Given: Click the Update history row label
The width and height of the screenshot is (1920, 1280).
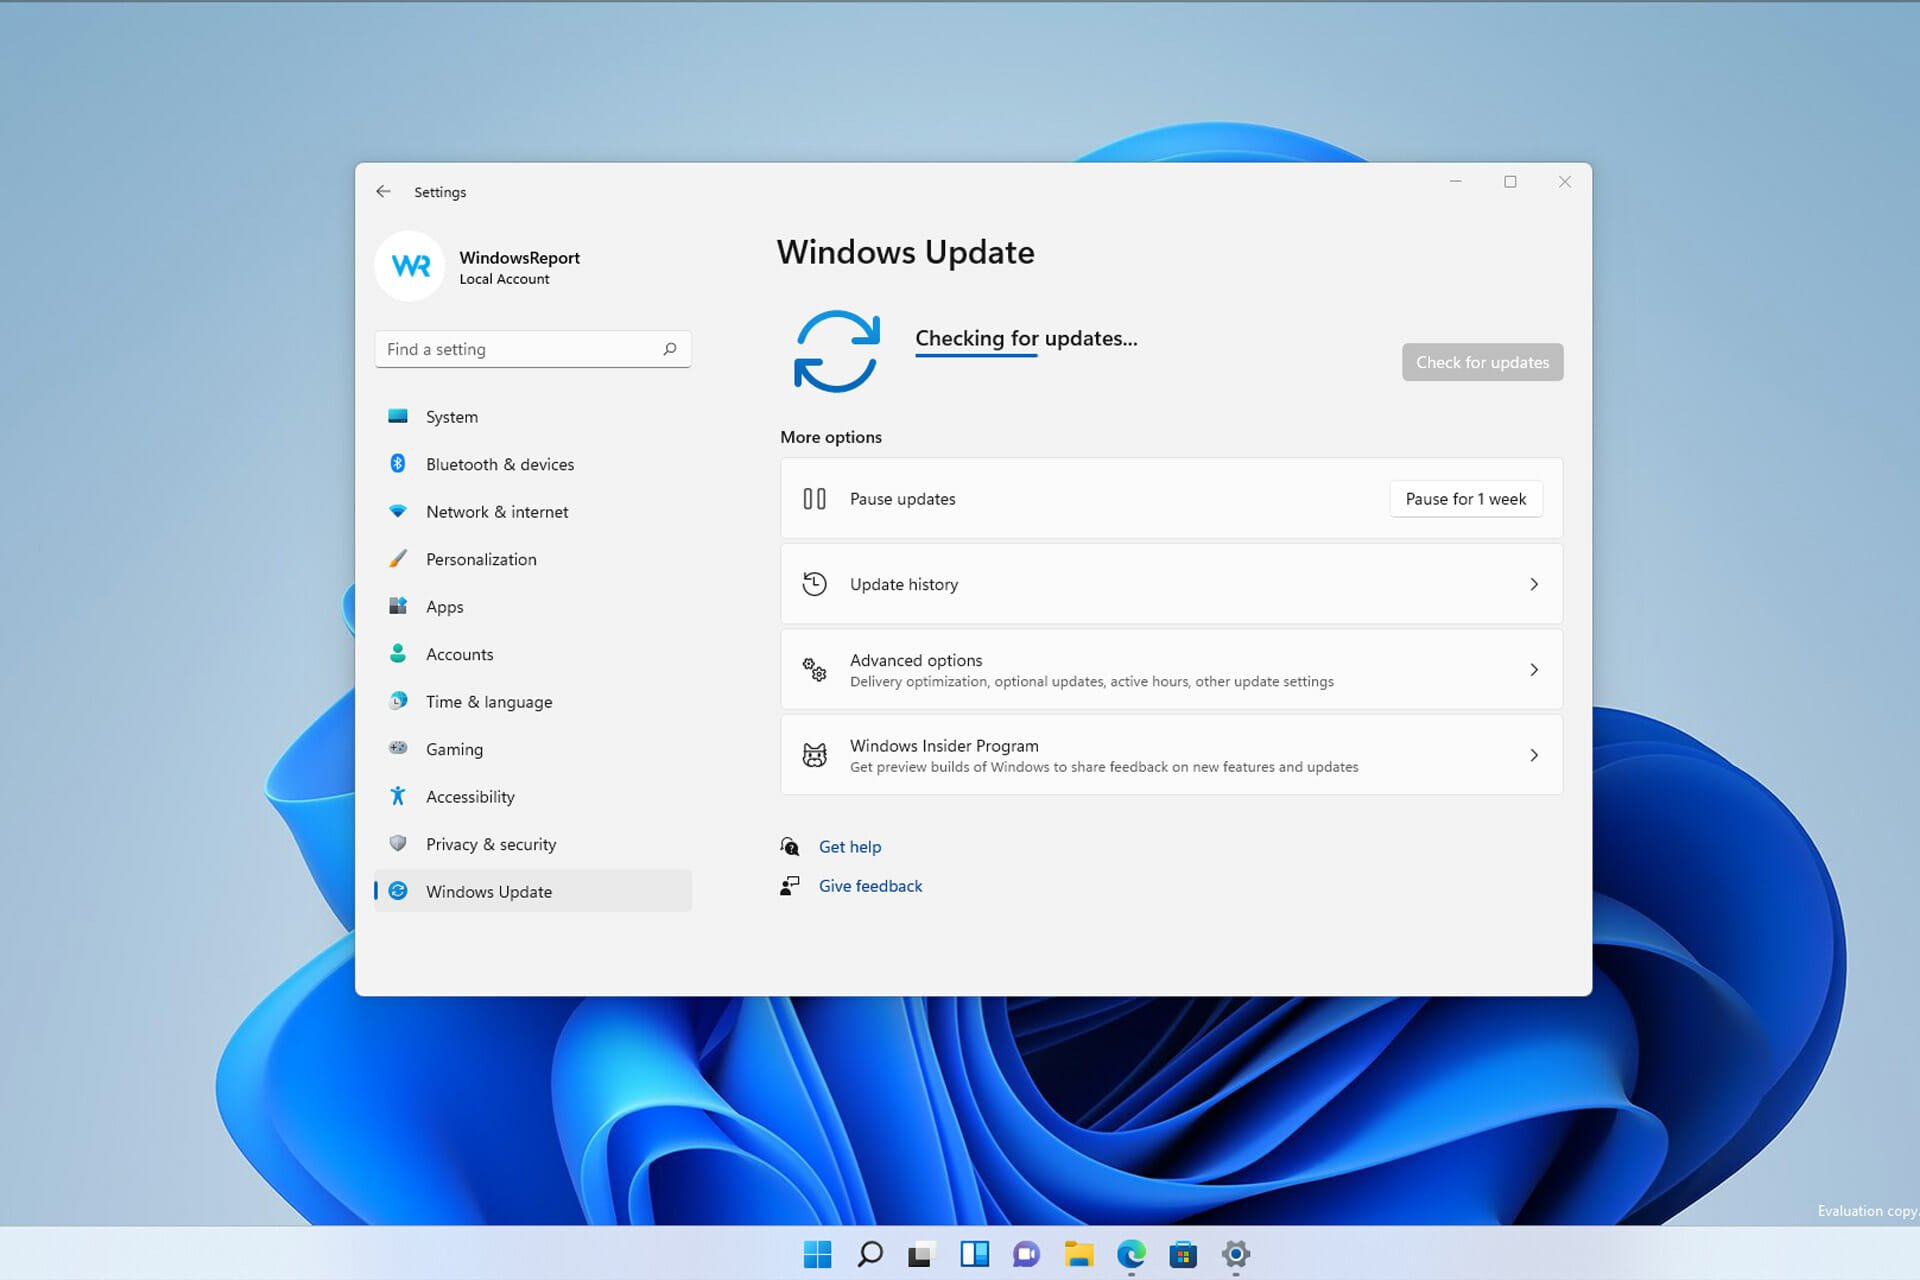Looking at the screenshot, I should (x=904, y=584).
